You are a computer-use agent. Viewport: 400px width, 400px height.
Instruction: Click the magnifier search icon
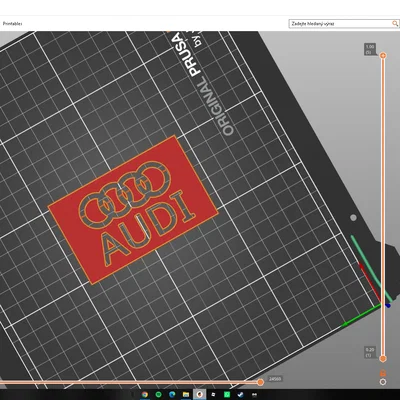click(395, 24)
